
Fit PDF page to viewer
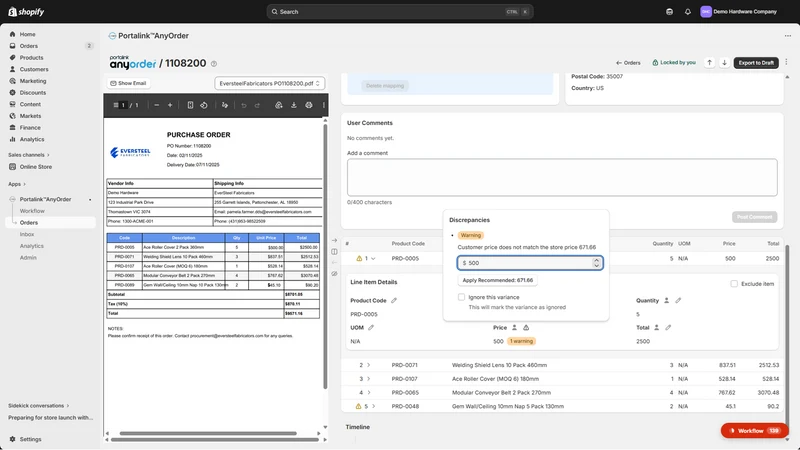click(x=190, y=105)
